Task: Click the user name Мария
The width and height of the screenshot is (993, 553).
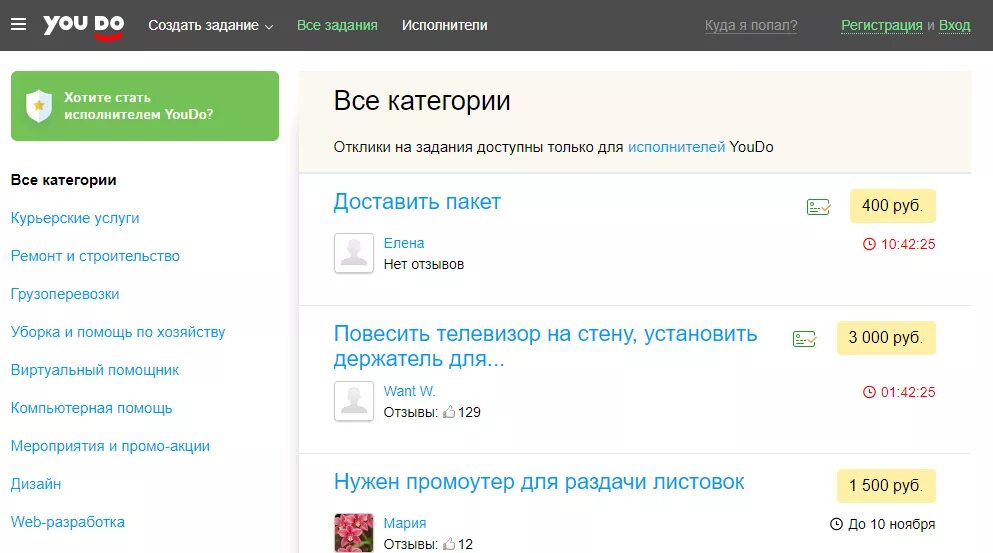Action: [x=405, y=523]
